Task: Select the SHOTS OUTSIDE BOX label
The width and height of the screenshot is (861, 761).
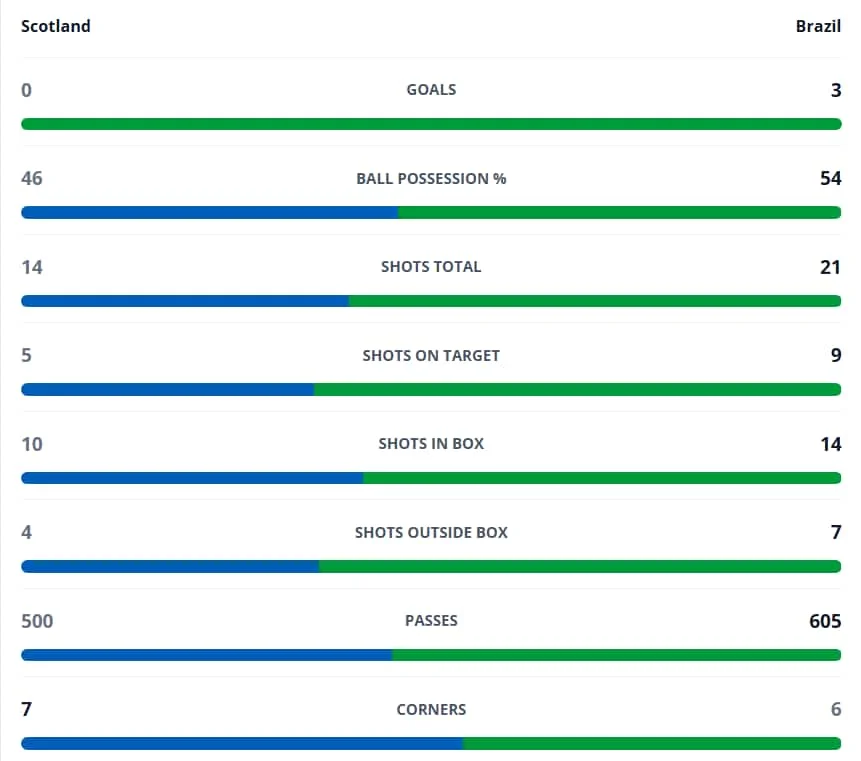Action: [x=431, y=533]
